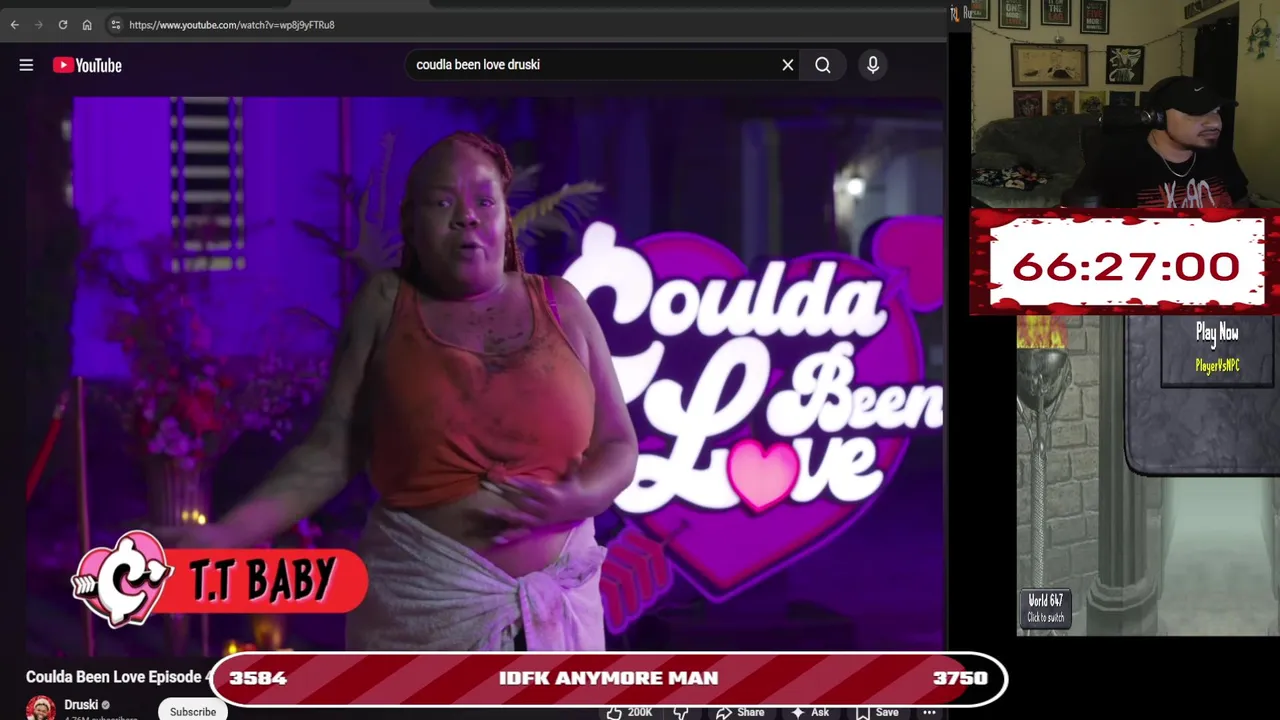This screenshot has width=1280, height=720.
Task: Click the video player to pause
Action: 485,373
